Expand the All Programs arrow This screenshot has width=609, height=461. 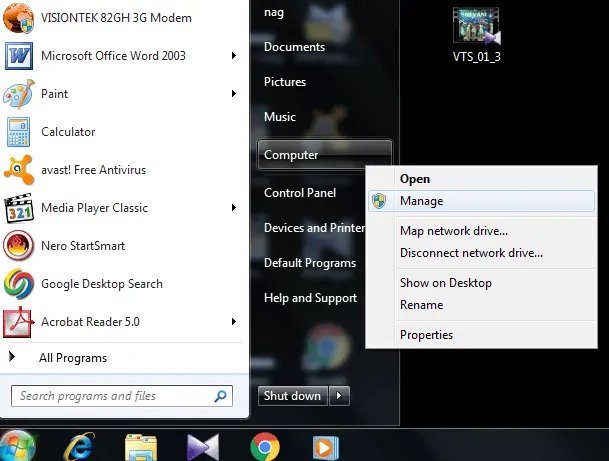[12, 357]
